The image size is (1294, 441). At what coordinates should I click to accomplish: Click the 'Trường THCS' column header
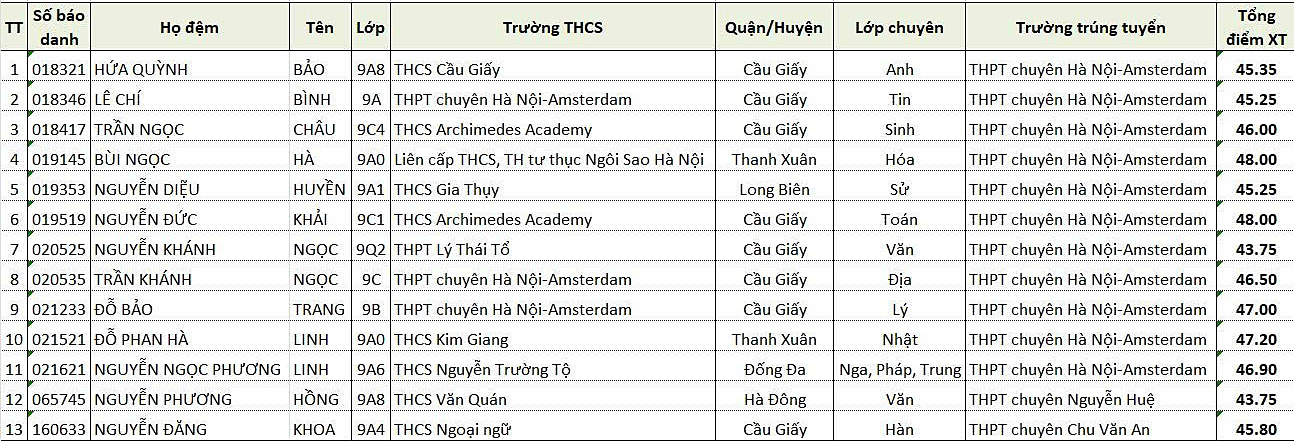(x=553, y=27)
